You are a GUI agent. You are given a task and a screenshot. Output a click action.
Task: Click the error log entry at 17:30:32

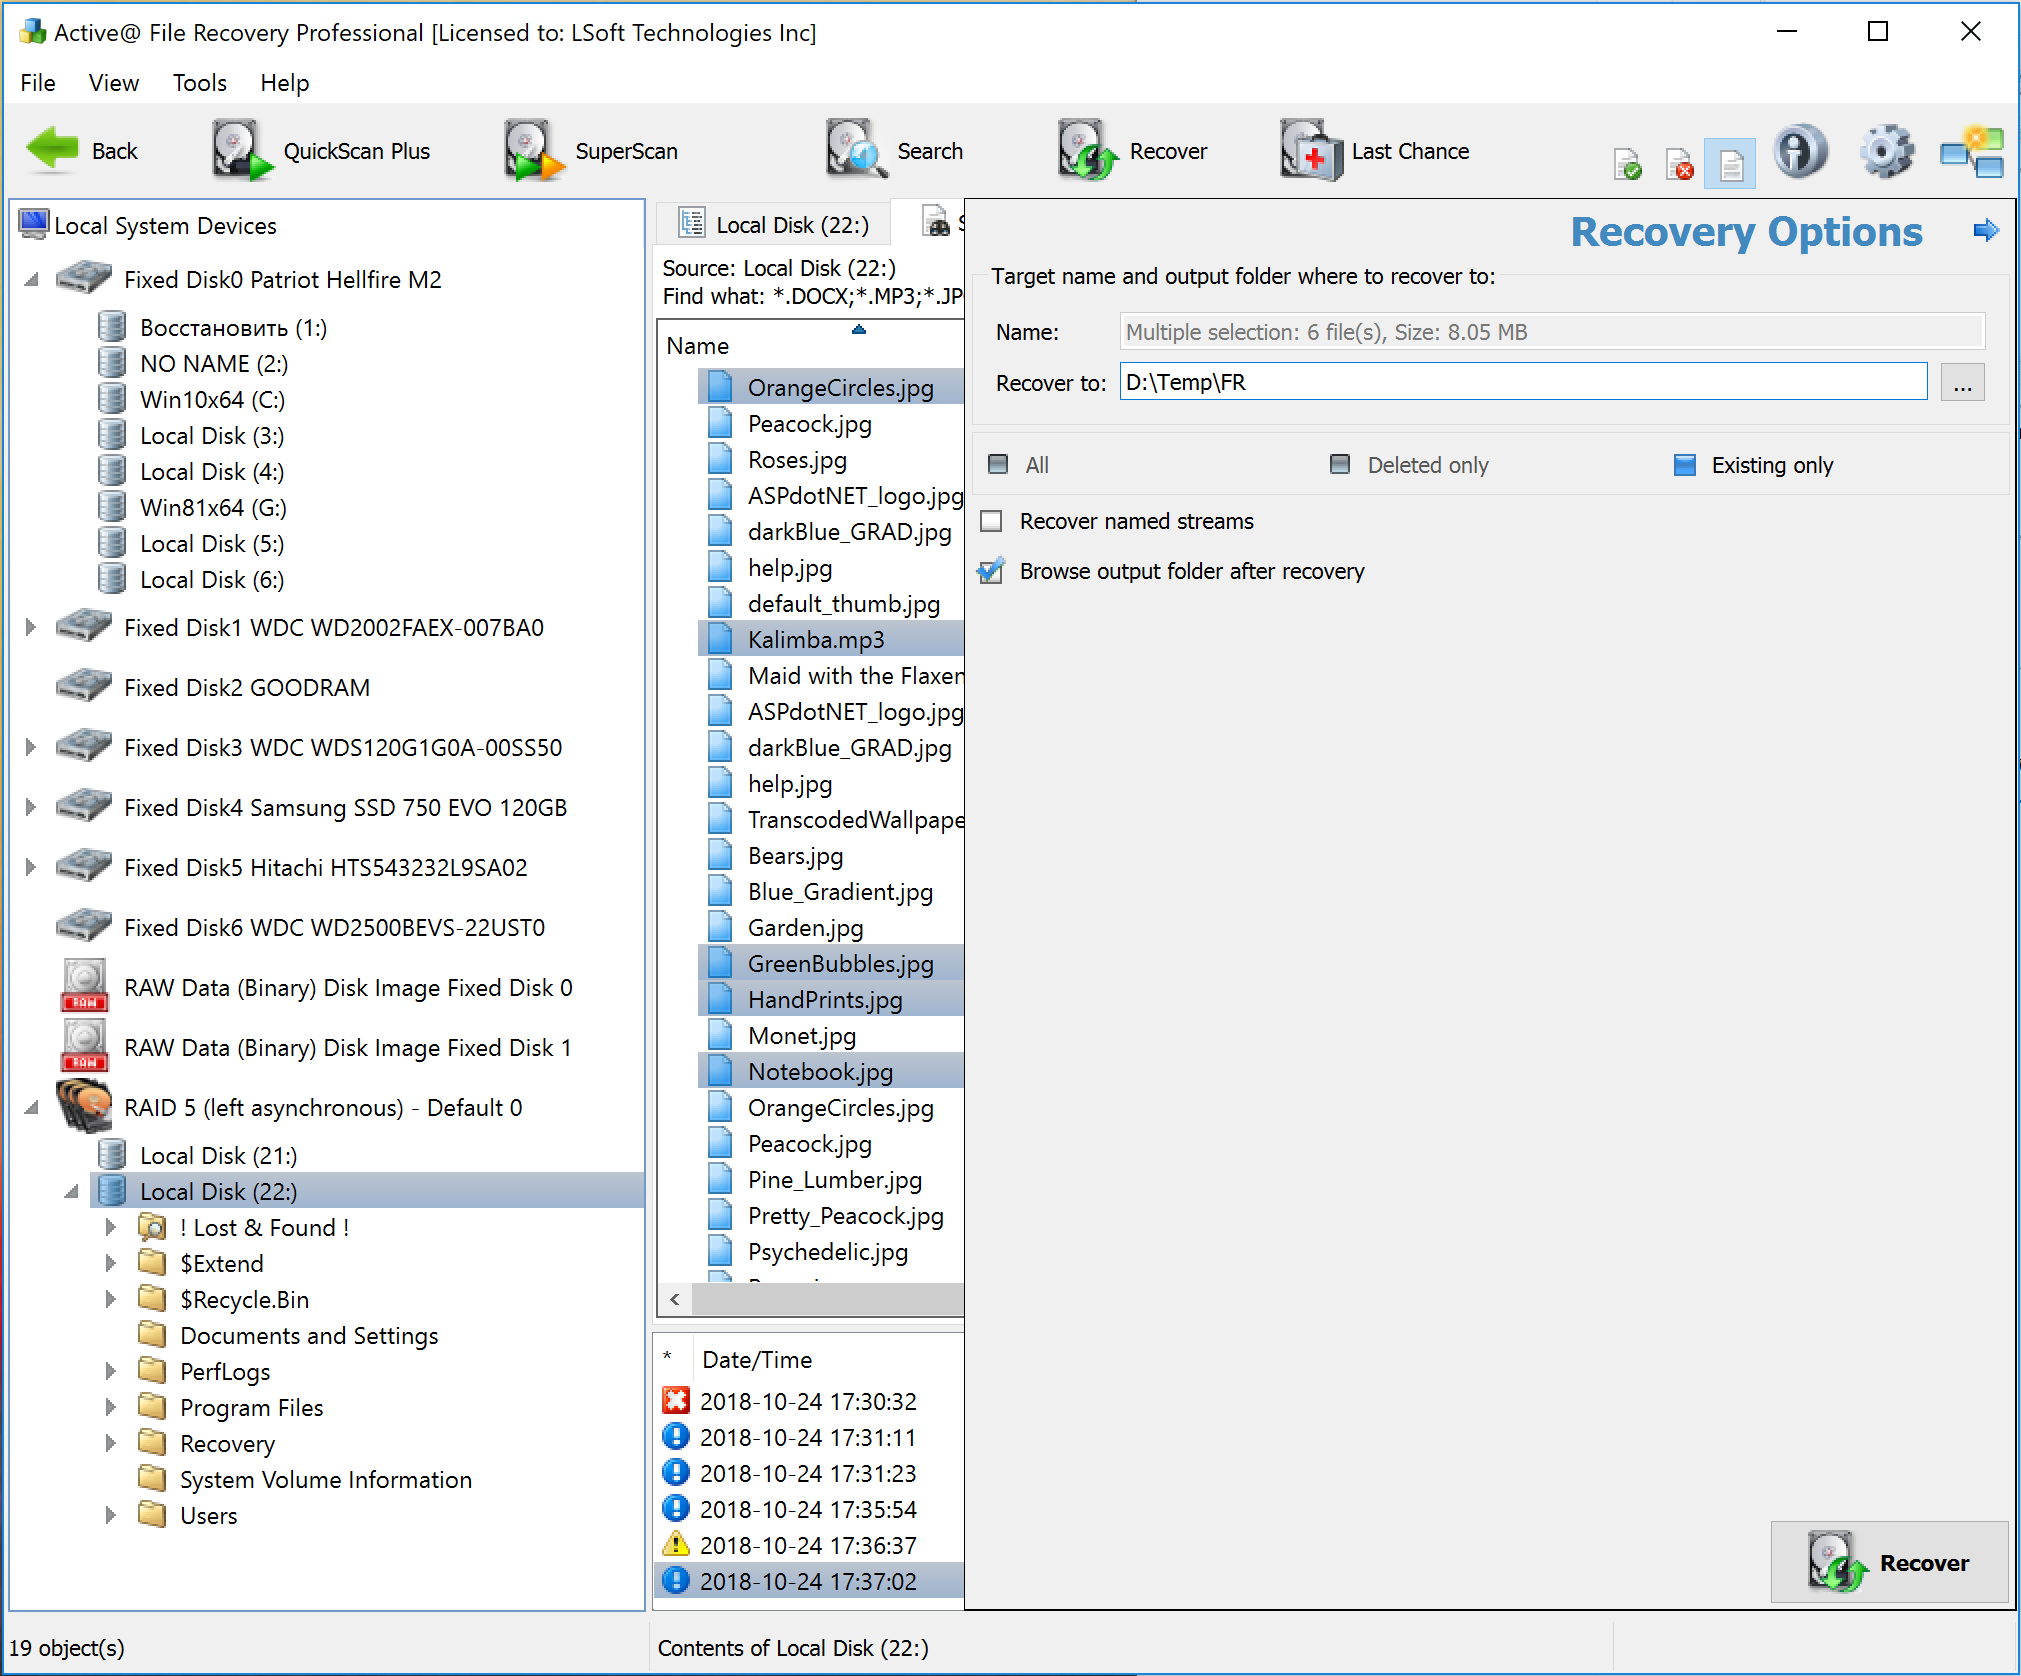click(808, 1402)
